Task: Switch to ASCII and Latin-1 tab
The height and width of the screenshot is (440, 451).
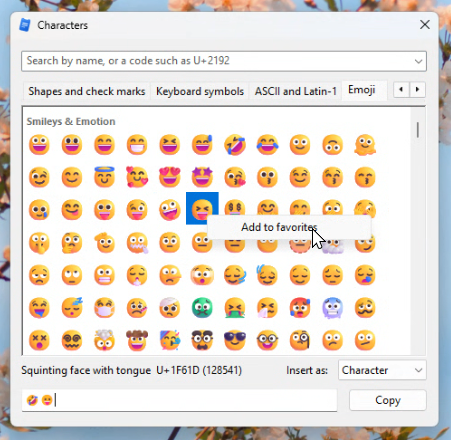Action: [x=296, y=91]
